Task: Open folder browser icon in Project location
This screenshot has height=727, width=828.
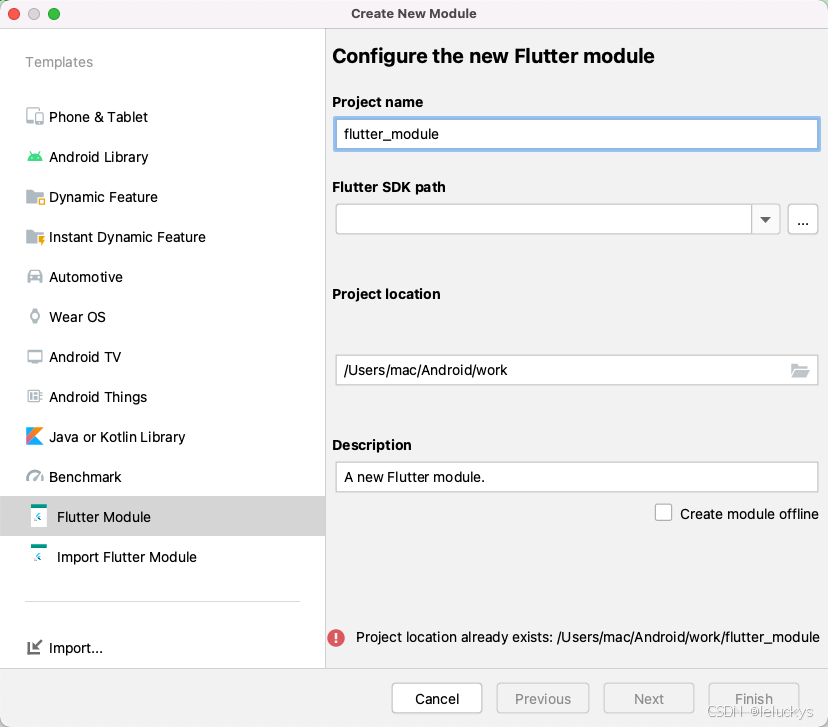Action: [800, 371]
